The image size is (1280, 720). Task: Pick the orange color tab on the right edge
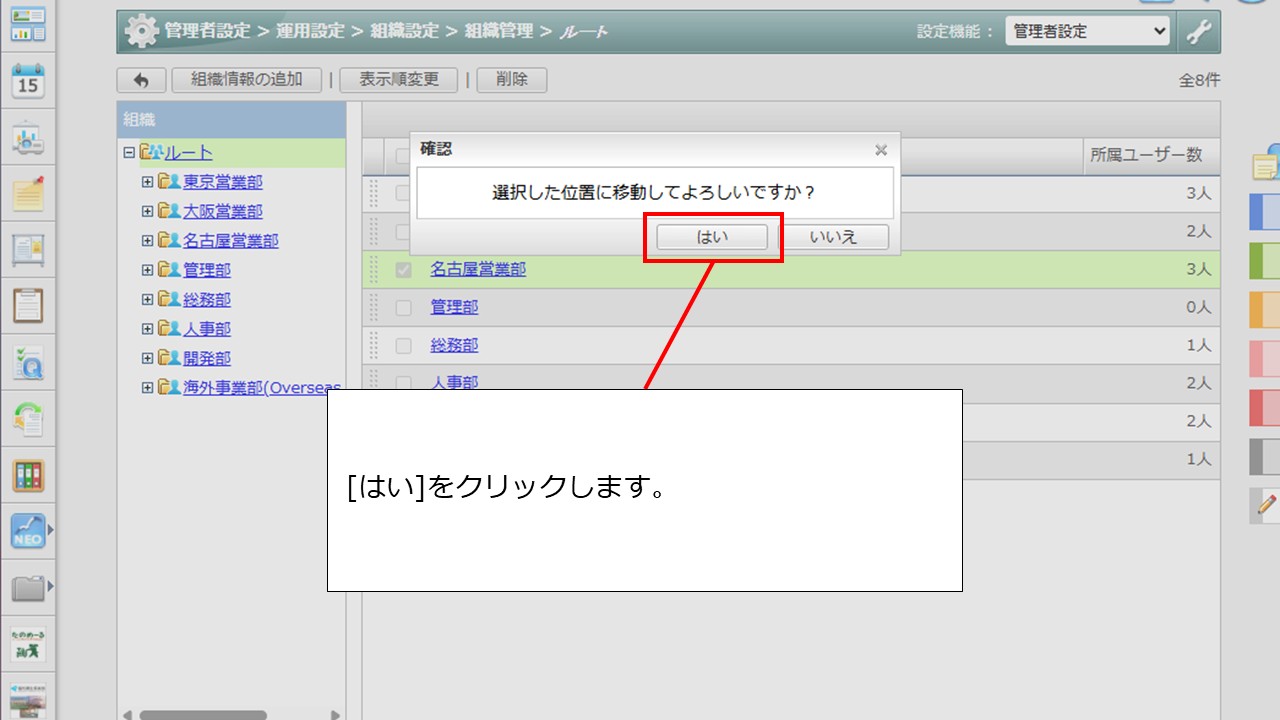[1265, 309]
